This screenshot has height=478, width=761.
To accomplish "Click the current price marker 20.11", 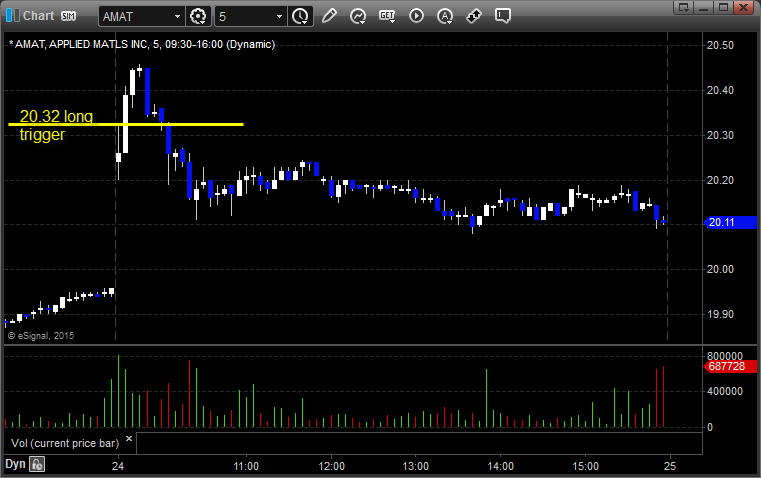I will click(730, 222).
